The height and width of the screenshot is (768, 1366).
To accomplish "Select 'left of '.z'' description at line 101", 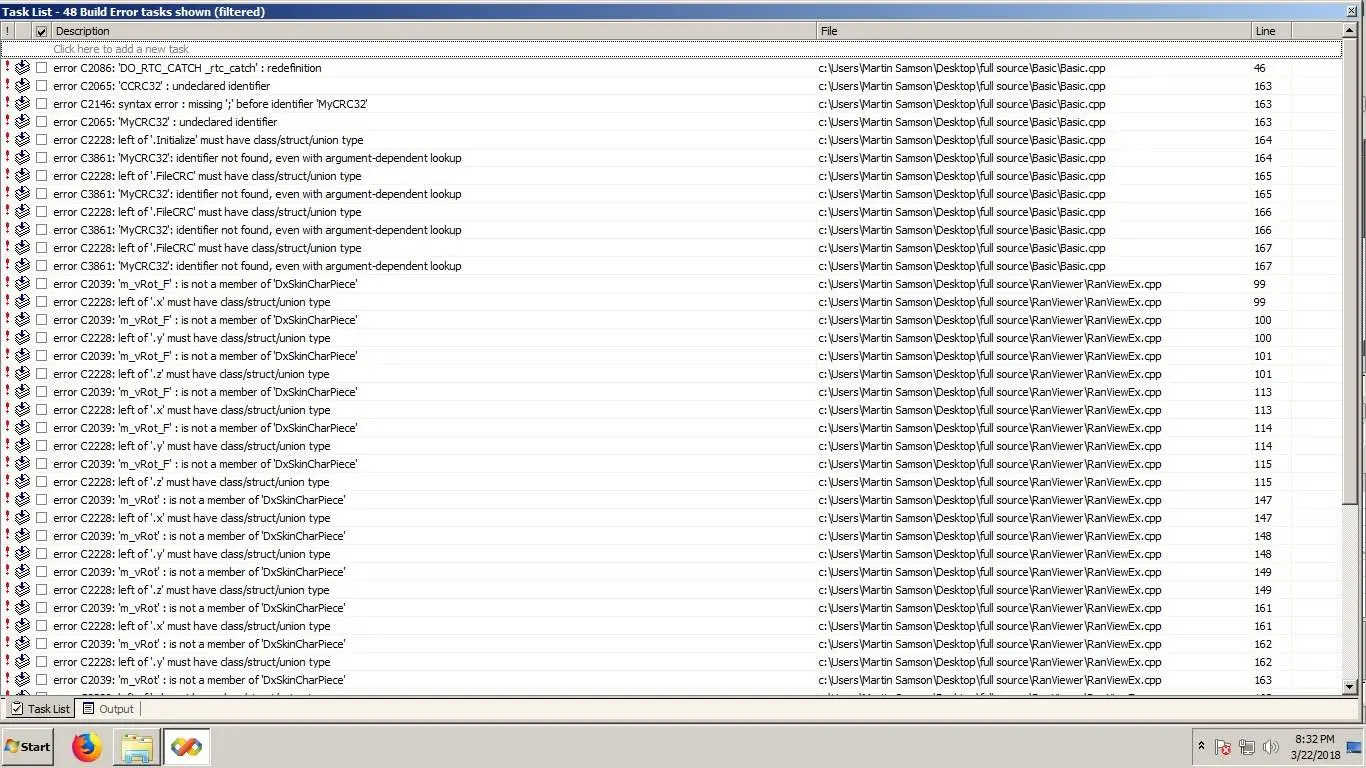I will [191, 374].
